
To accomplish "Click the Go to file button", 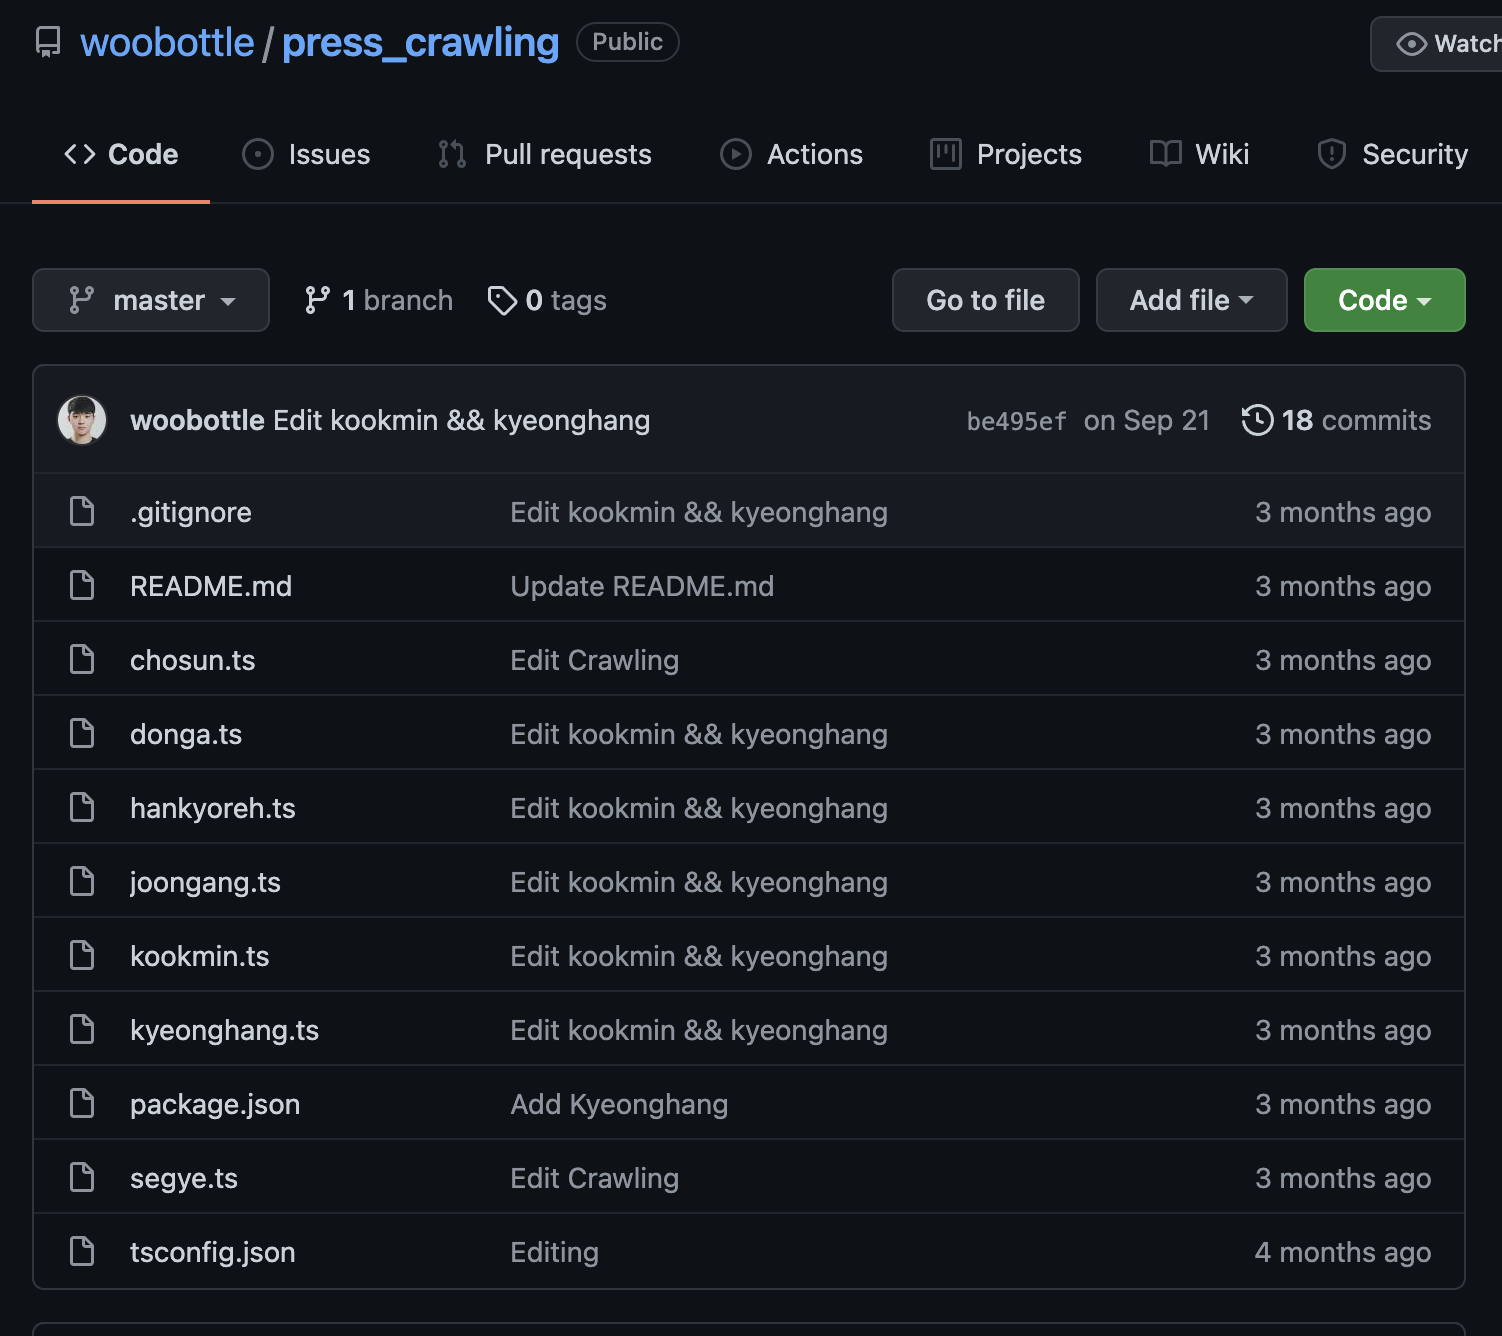I will coord(985,300).
